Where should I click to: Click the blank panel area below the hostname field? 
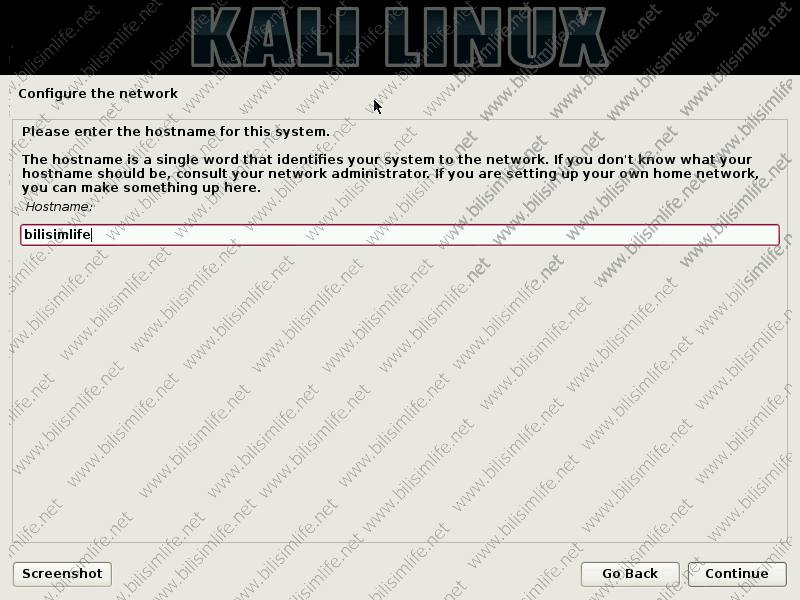click(400, 393)
